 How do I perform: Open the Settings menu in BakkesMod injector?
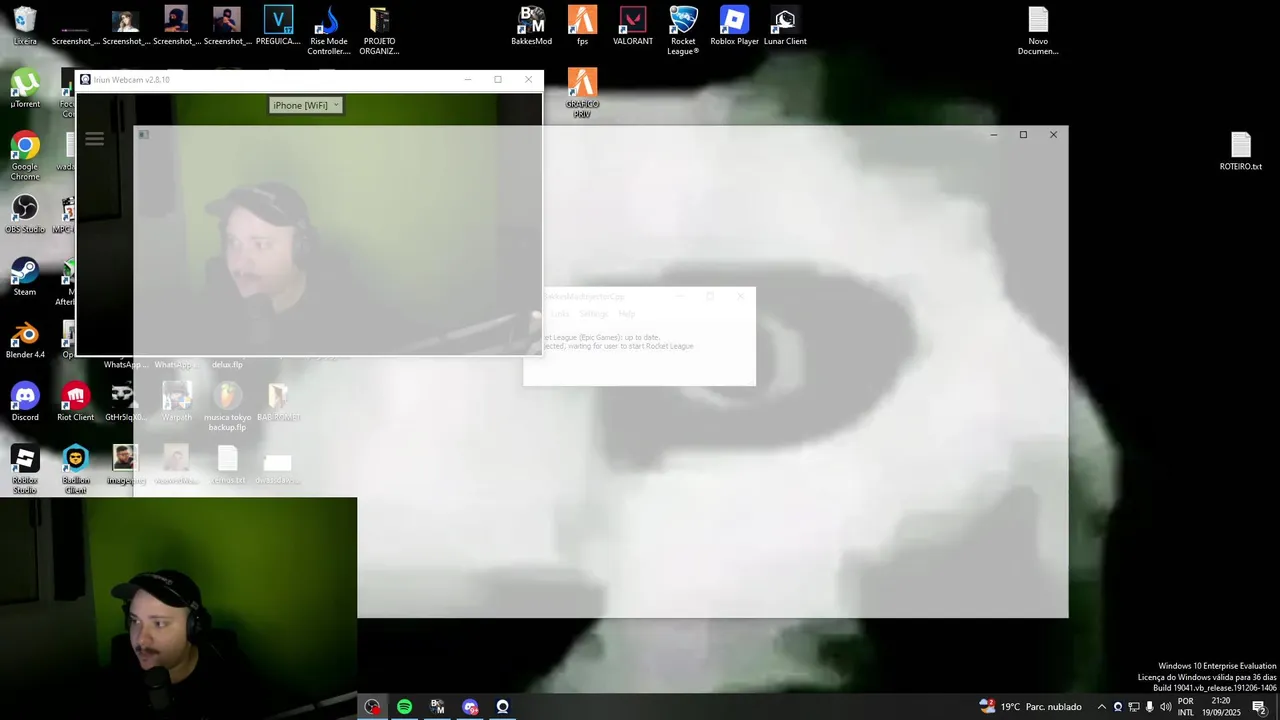(593, 314)
